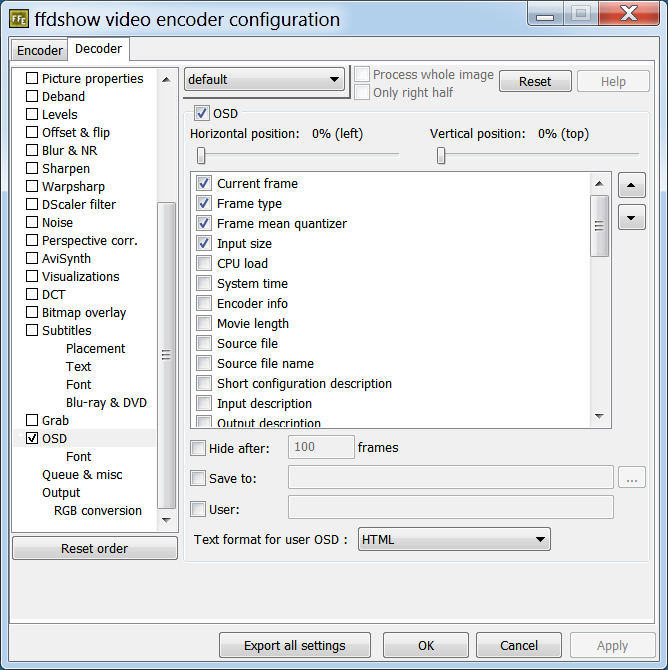Screen dimensions: 668x670
Task: Click the browse '...' button for Save to
Action: 632,477
